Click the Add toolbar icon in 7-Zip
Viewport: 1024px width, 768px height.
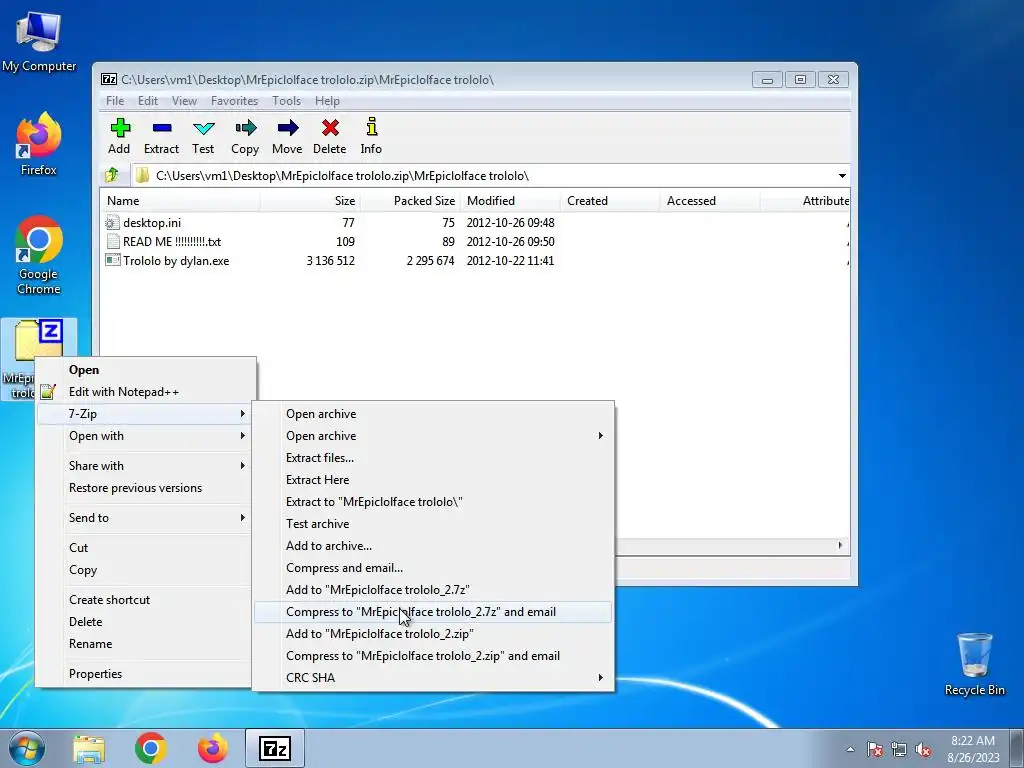120,127
